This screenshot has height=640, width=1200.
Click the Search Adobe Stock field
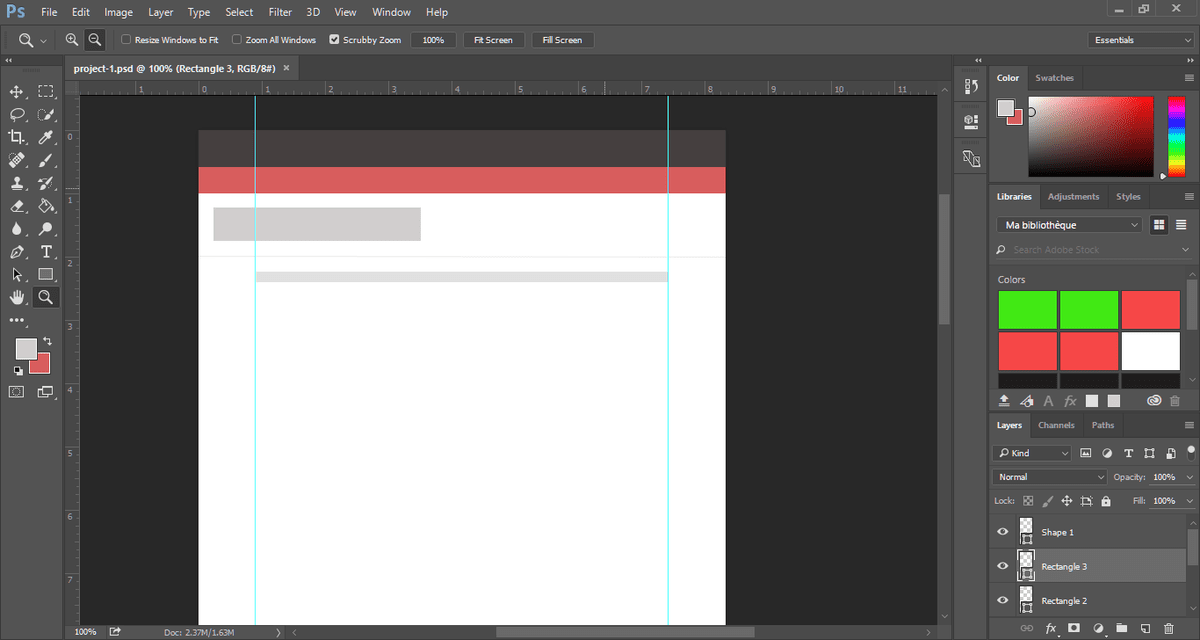[1090, 250]
